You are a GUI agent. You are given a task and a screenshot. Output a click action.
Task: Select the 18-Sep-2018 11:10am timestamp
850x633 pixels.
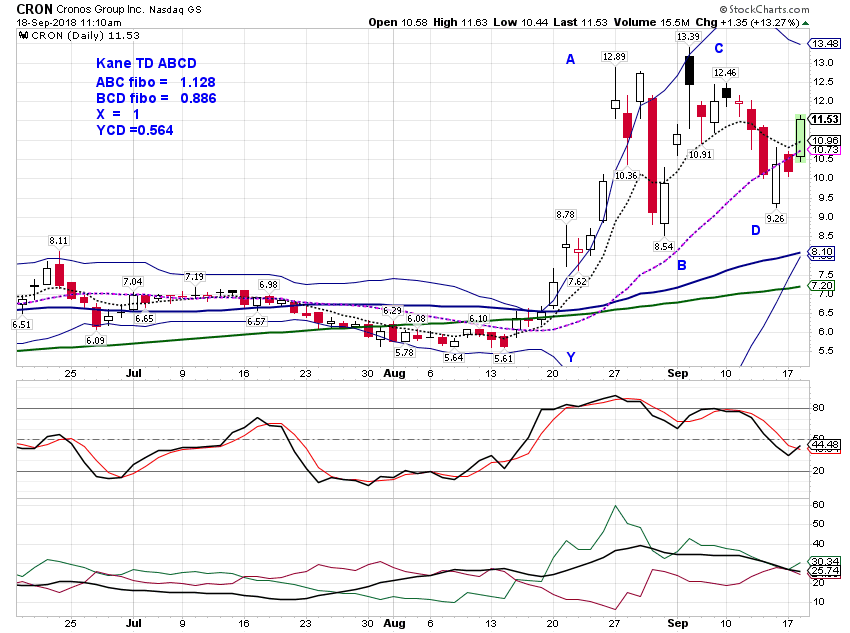69,23
